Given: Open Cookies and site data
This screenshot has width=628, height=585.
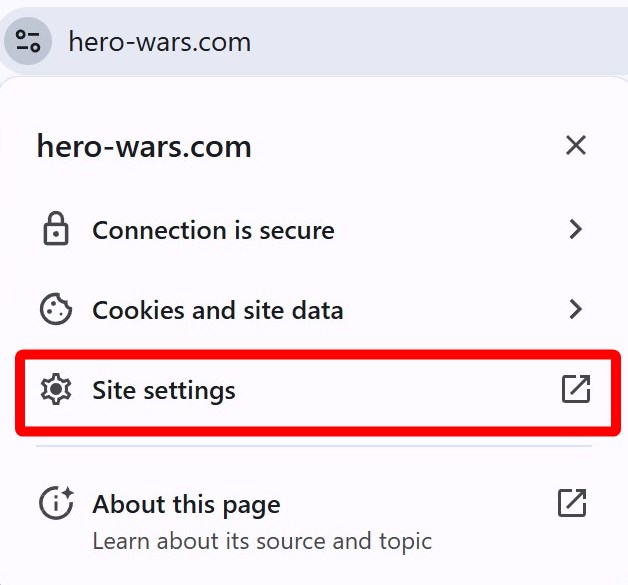Looking at the screenshot, I should pos(217,310).
